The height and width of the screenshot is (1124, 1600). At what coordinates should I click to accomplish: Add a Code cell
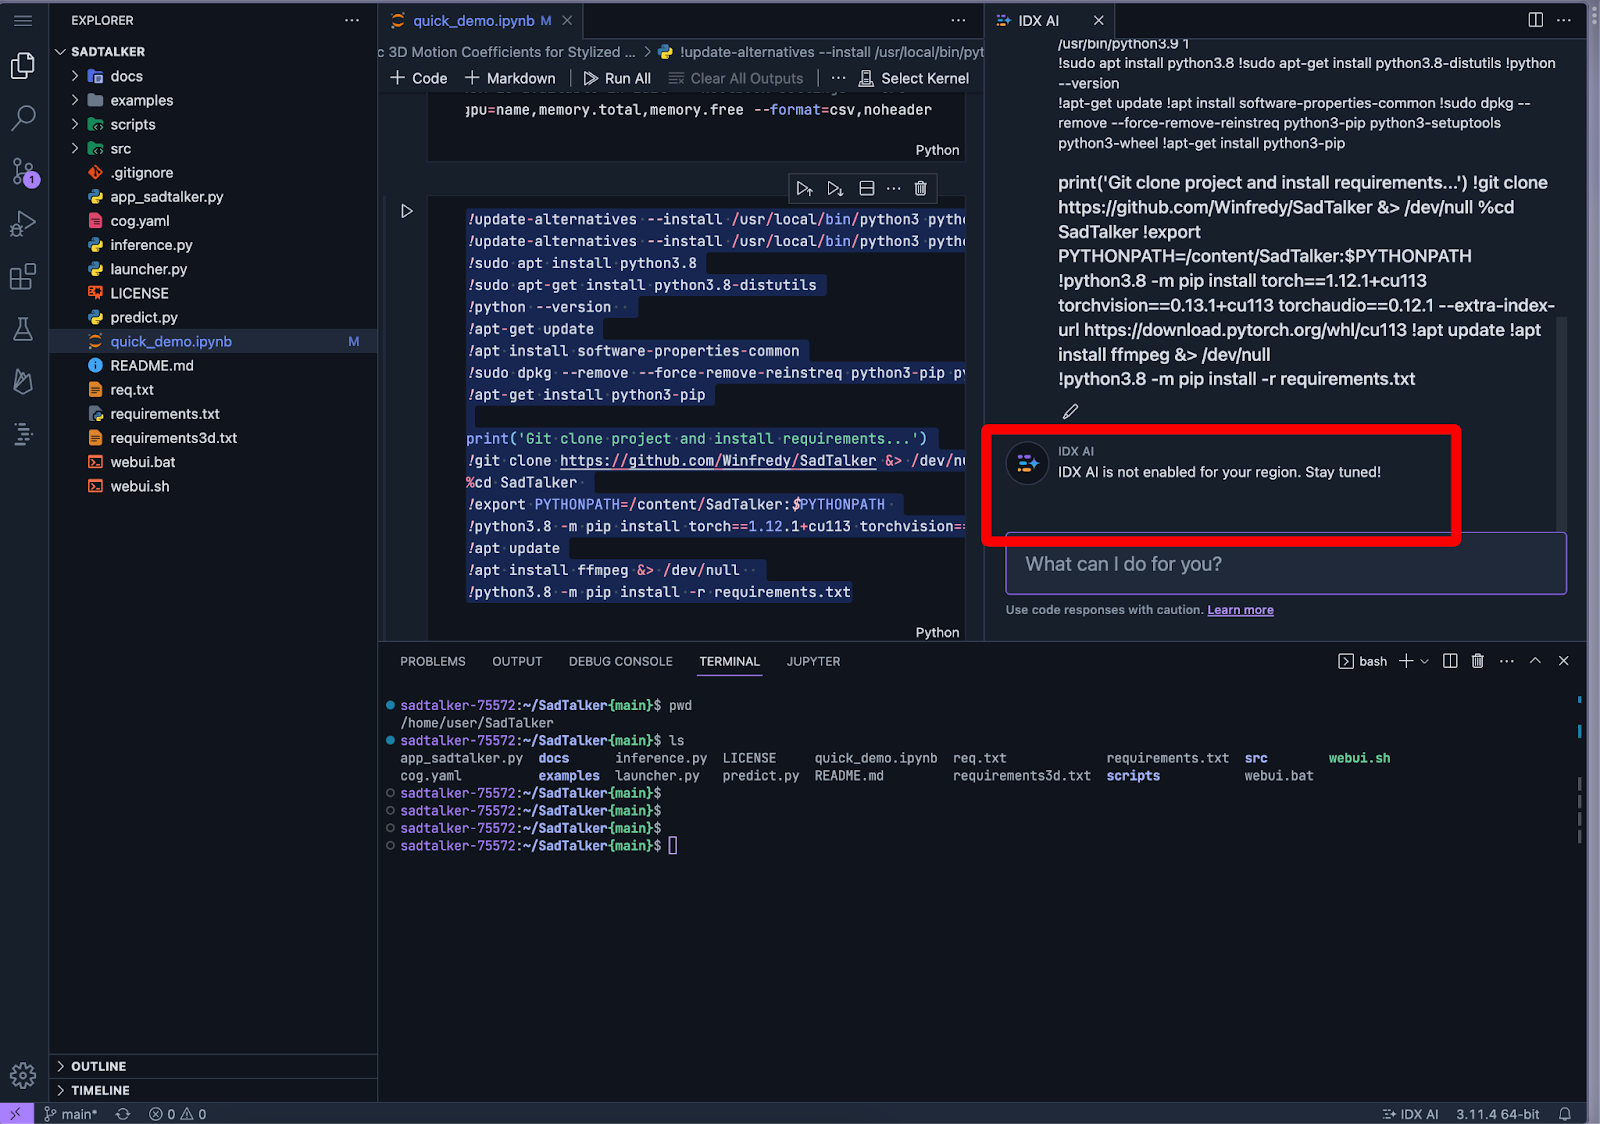(418, 78)
